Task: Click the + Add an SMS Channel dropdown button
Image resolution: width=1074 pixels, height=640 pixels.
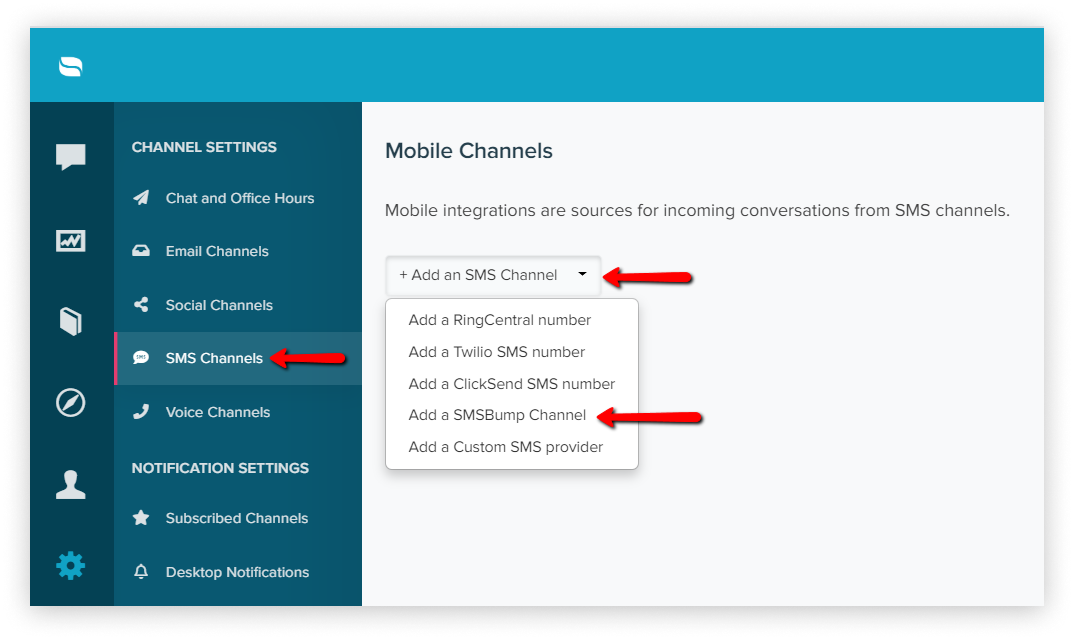Action: pos(493,275)
